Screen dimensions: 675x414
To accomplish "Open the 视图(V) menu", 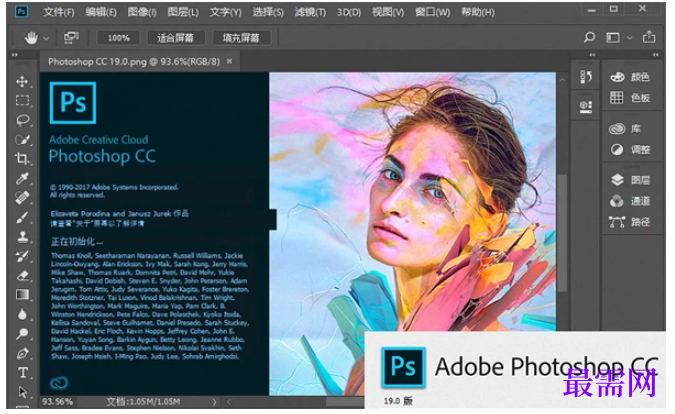I will click(388, 12).
